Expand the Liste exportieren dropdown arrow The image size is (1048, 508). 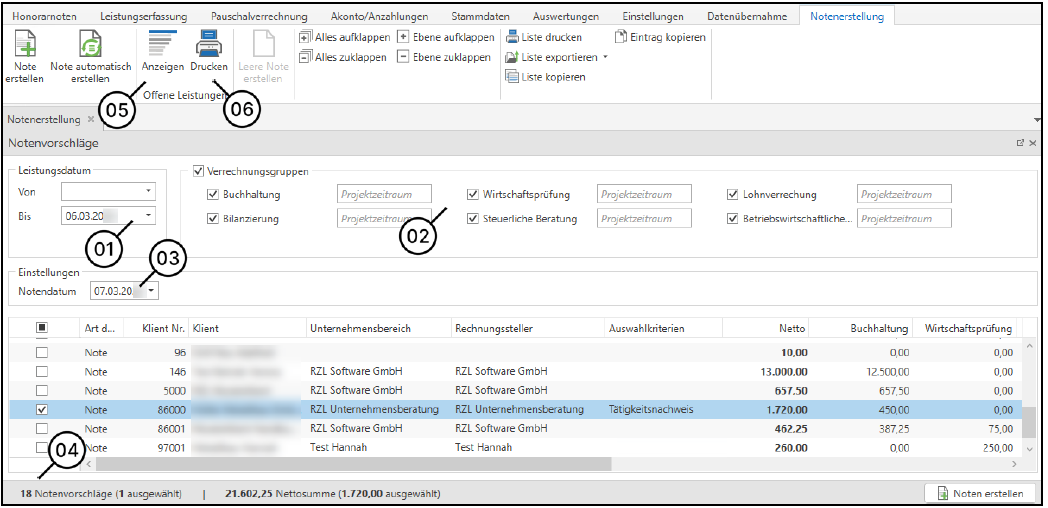(x=605, y=58)
